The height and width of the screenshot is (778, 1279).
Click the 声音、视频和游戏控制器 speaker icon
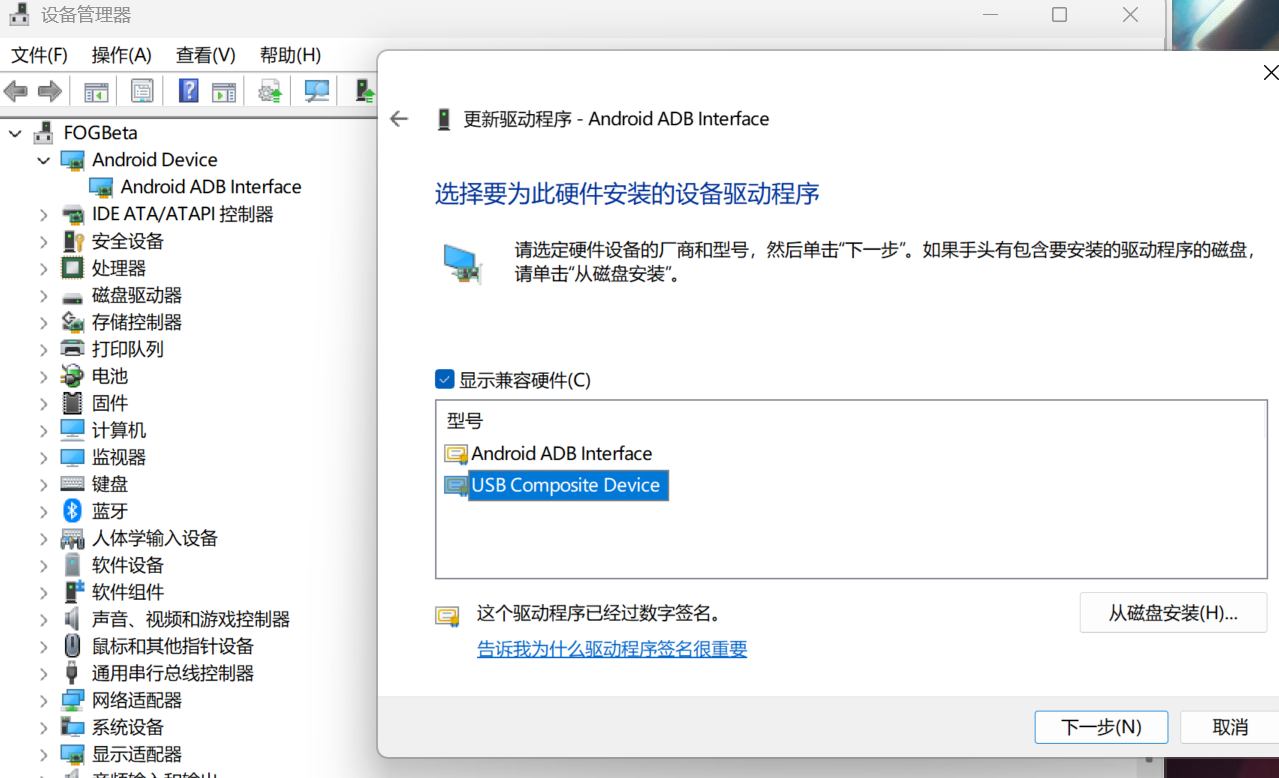(72, 619)
